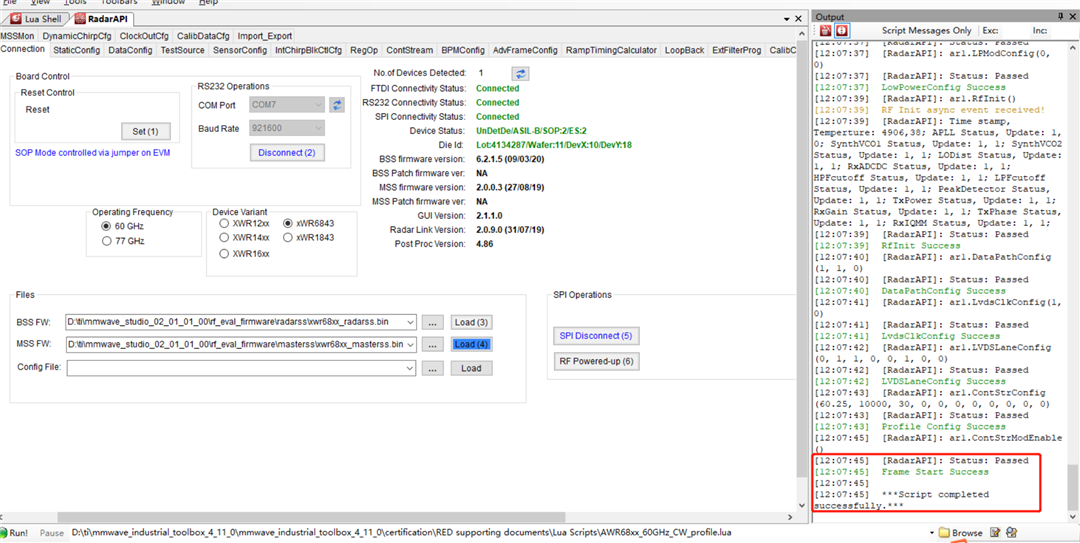Open the TestSource tab
Screen dimensions: 1080x543
pos(183,50)
